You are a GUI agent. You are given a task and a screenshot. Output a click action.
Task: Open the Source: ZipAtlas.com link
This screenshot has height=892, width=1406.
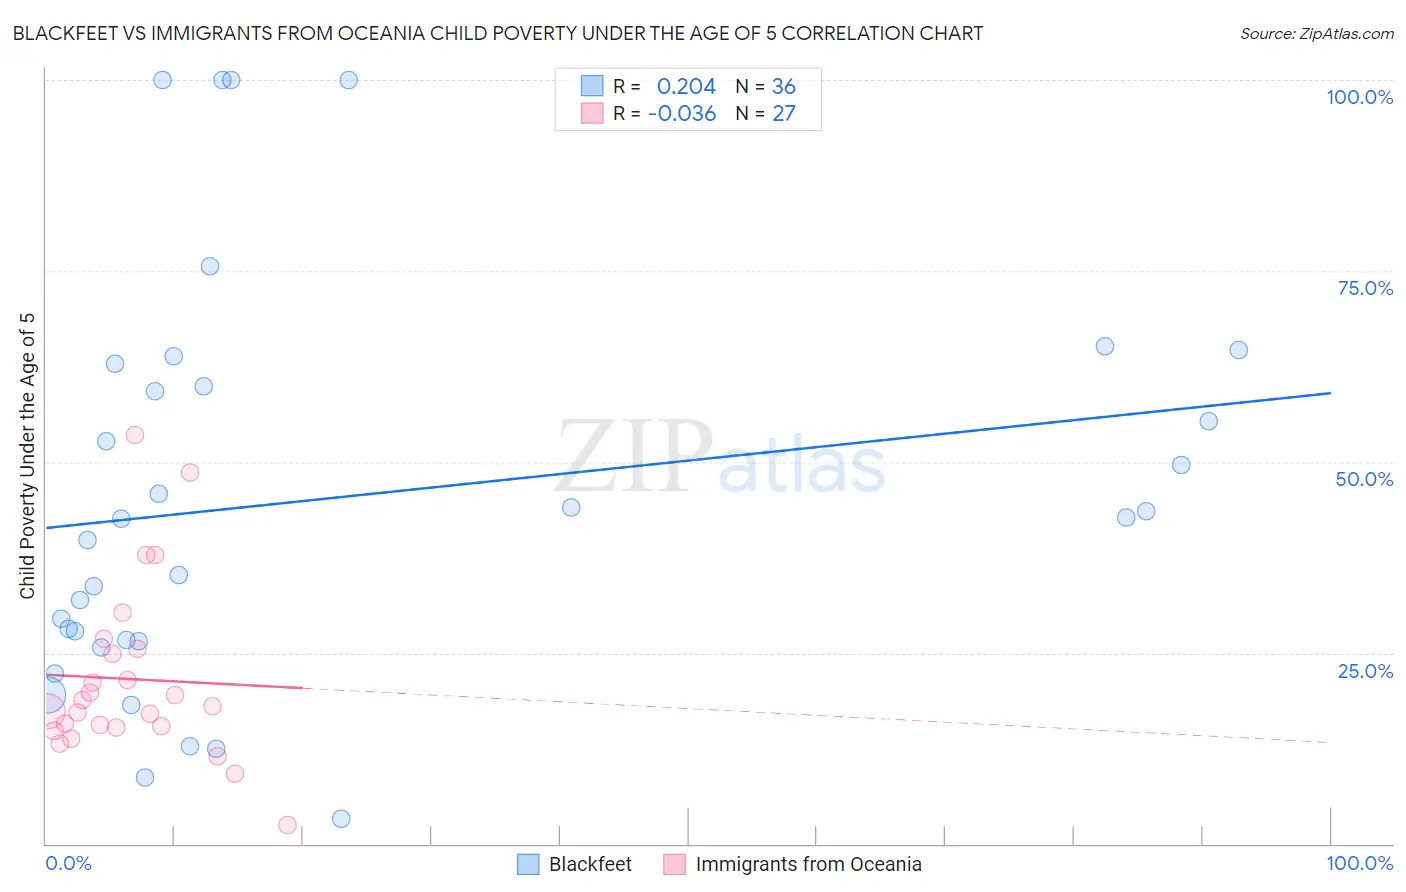click(1317, 34)
